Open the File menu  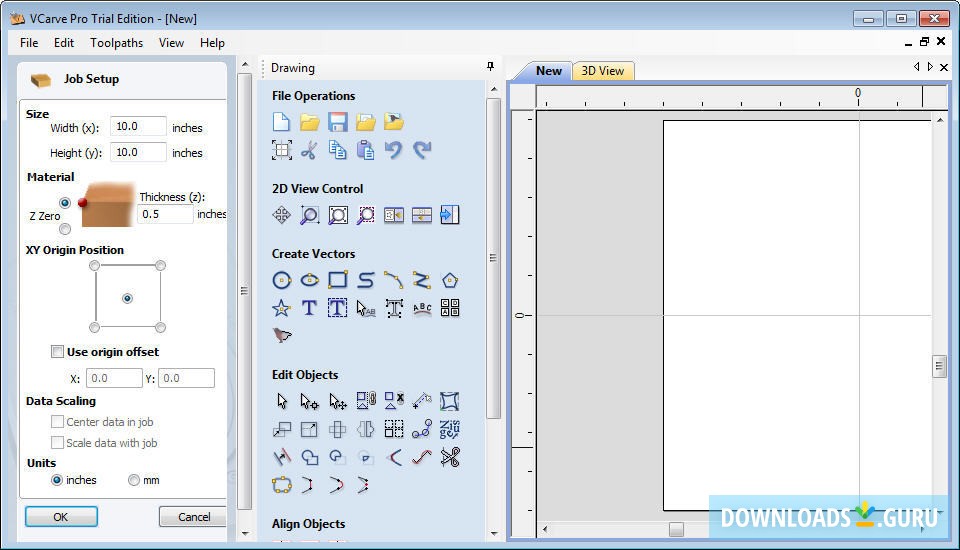29,43
